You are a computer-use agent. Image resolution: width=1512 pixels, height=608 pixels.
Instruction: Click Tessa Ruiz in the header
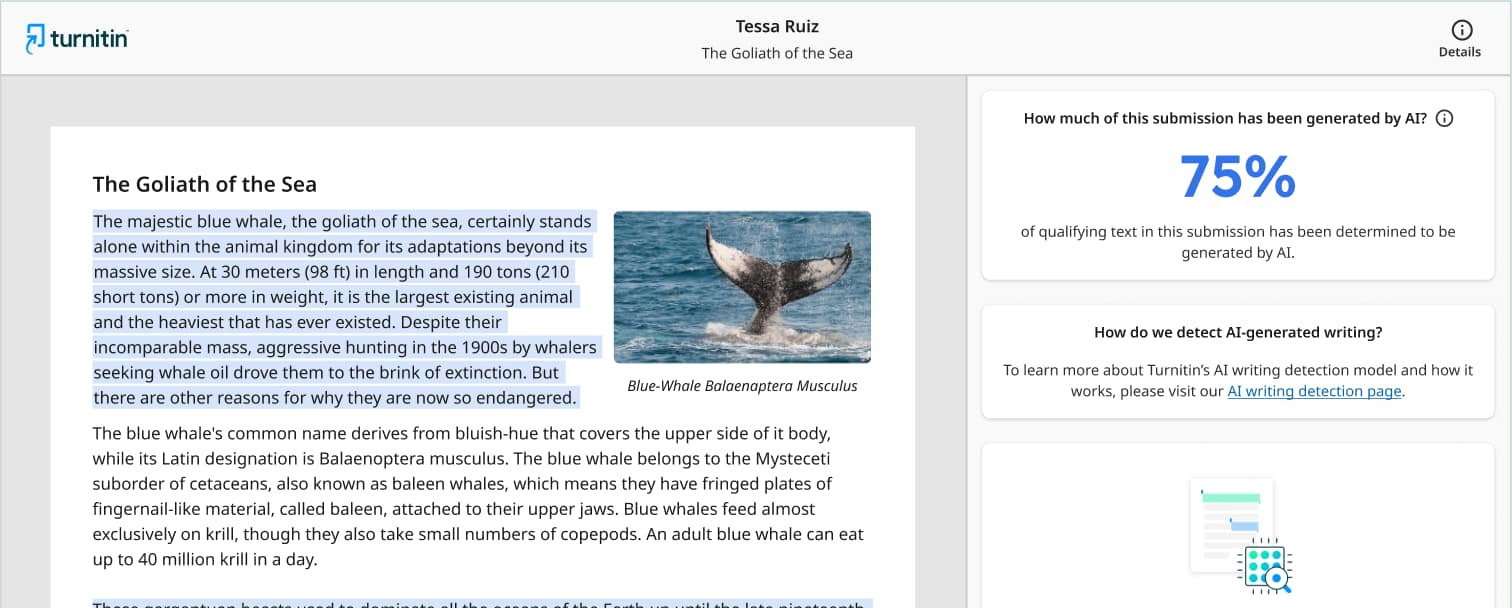777,26
